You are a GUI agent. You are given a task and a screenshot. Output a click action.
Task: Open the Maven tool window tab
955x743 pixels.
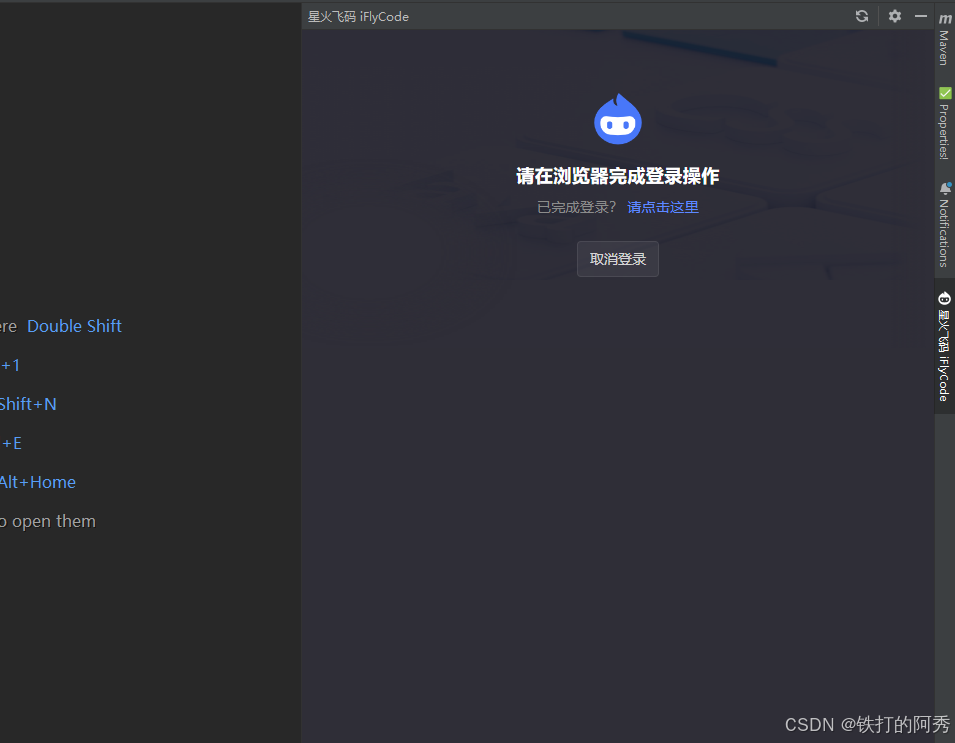click(x=944, y=39)
